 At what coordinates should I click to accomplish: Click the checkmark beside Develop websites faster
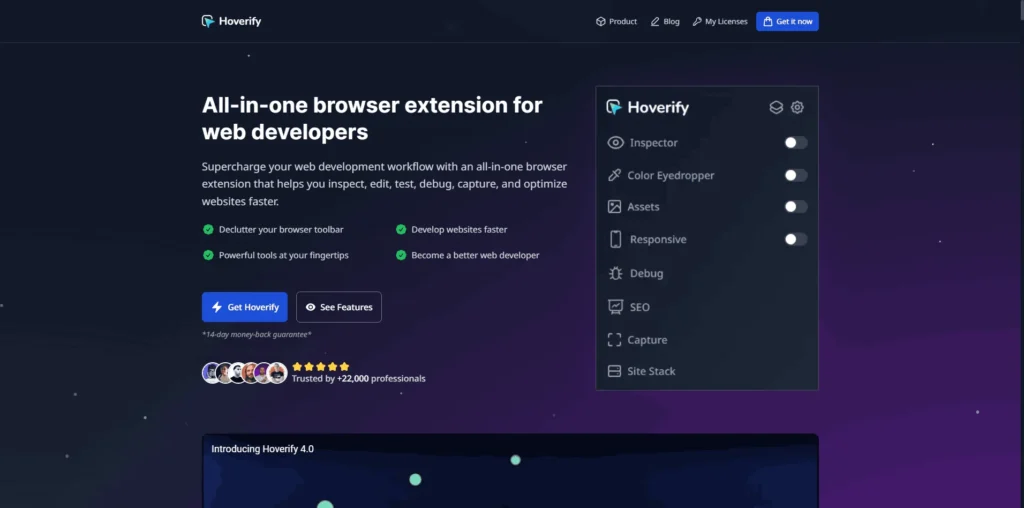pyautogui.click(x=401, y=229)
